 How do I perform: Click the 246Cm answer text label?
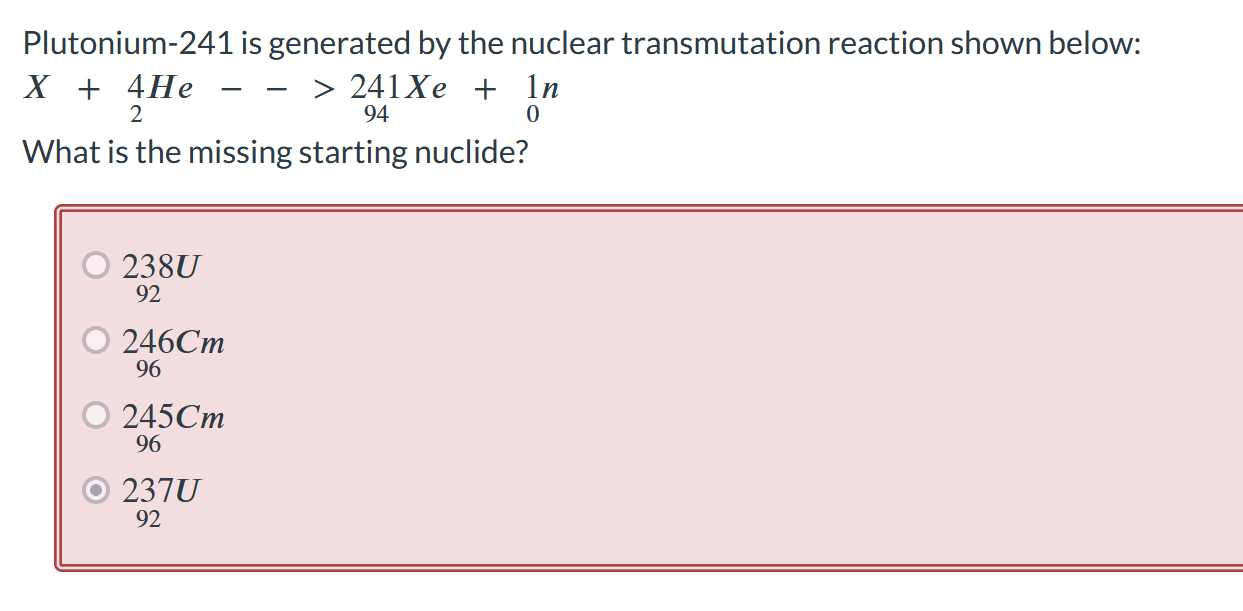tap(173, 342)
